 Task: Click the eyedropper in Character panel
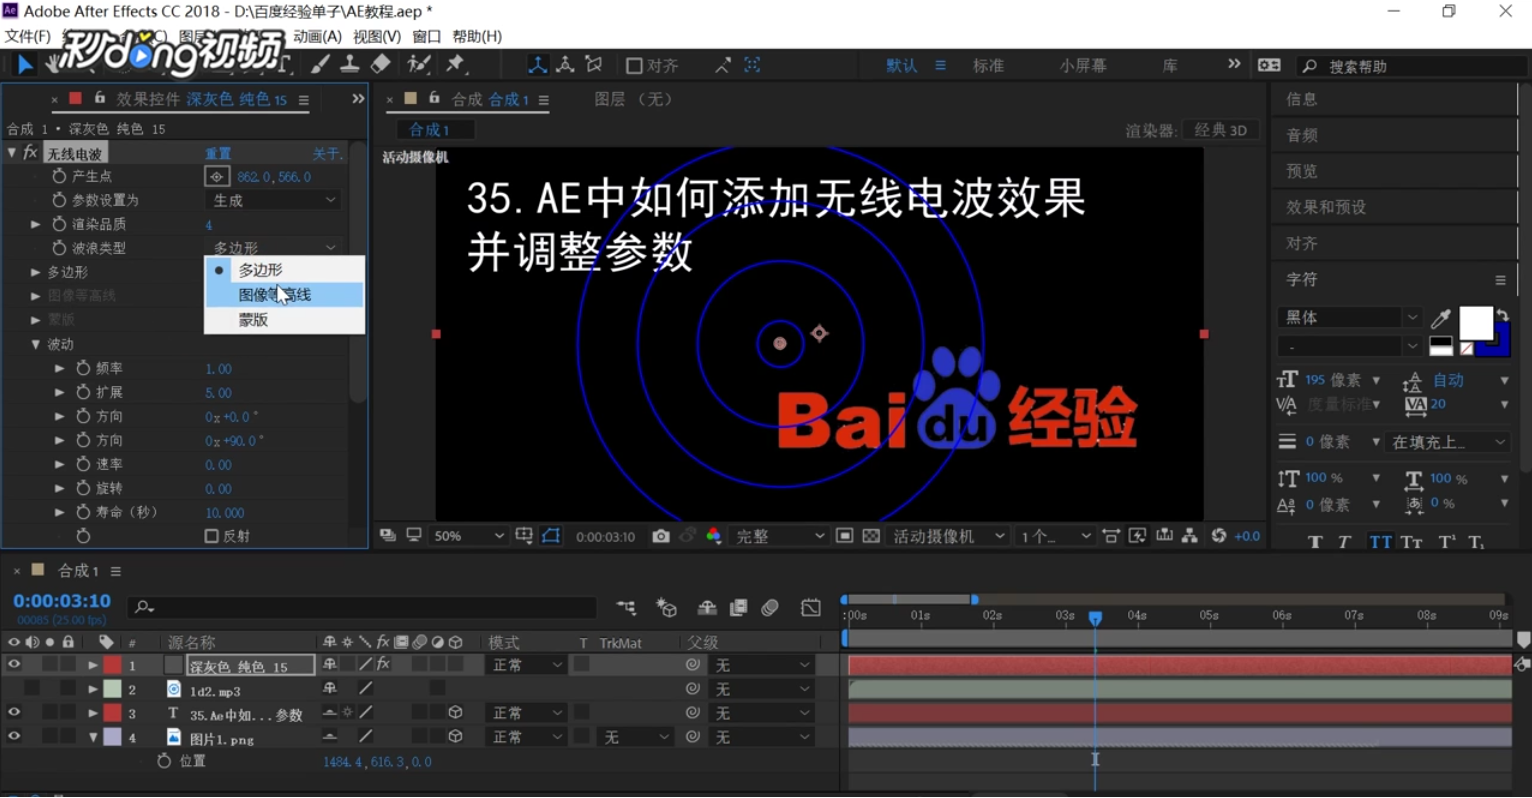pos(1441,318)
